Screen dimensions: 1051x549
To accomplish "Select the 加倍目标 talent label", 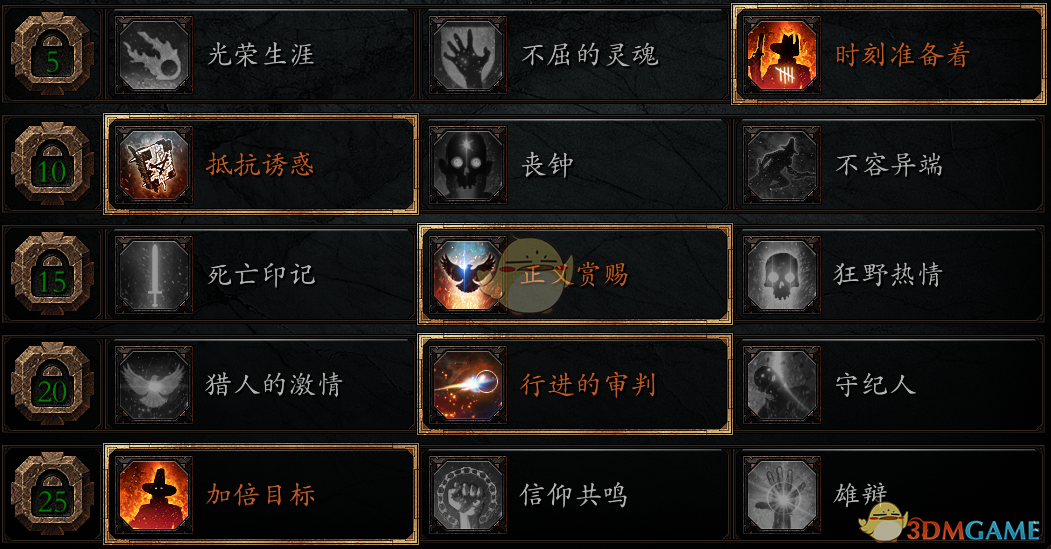I will point(261,495).
